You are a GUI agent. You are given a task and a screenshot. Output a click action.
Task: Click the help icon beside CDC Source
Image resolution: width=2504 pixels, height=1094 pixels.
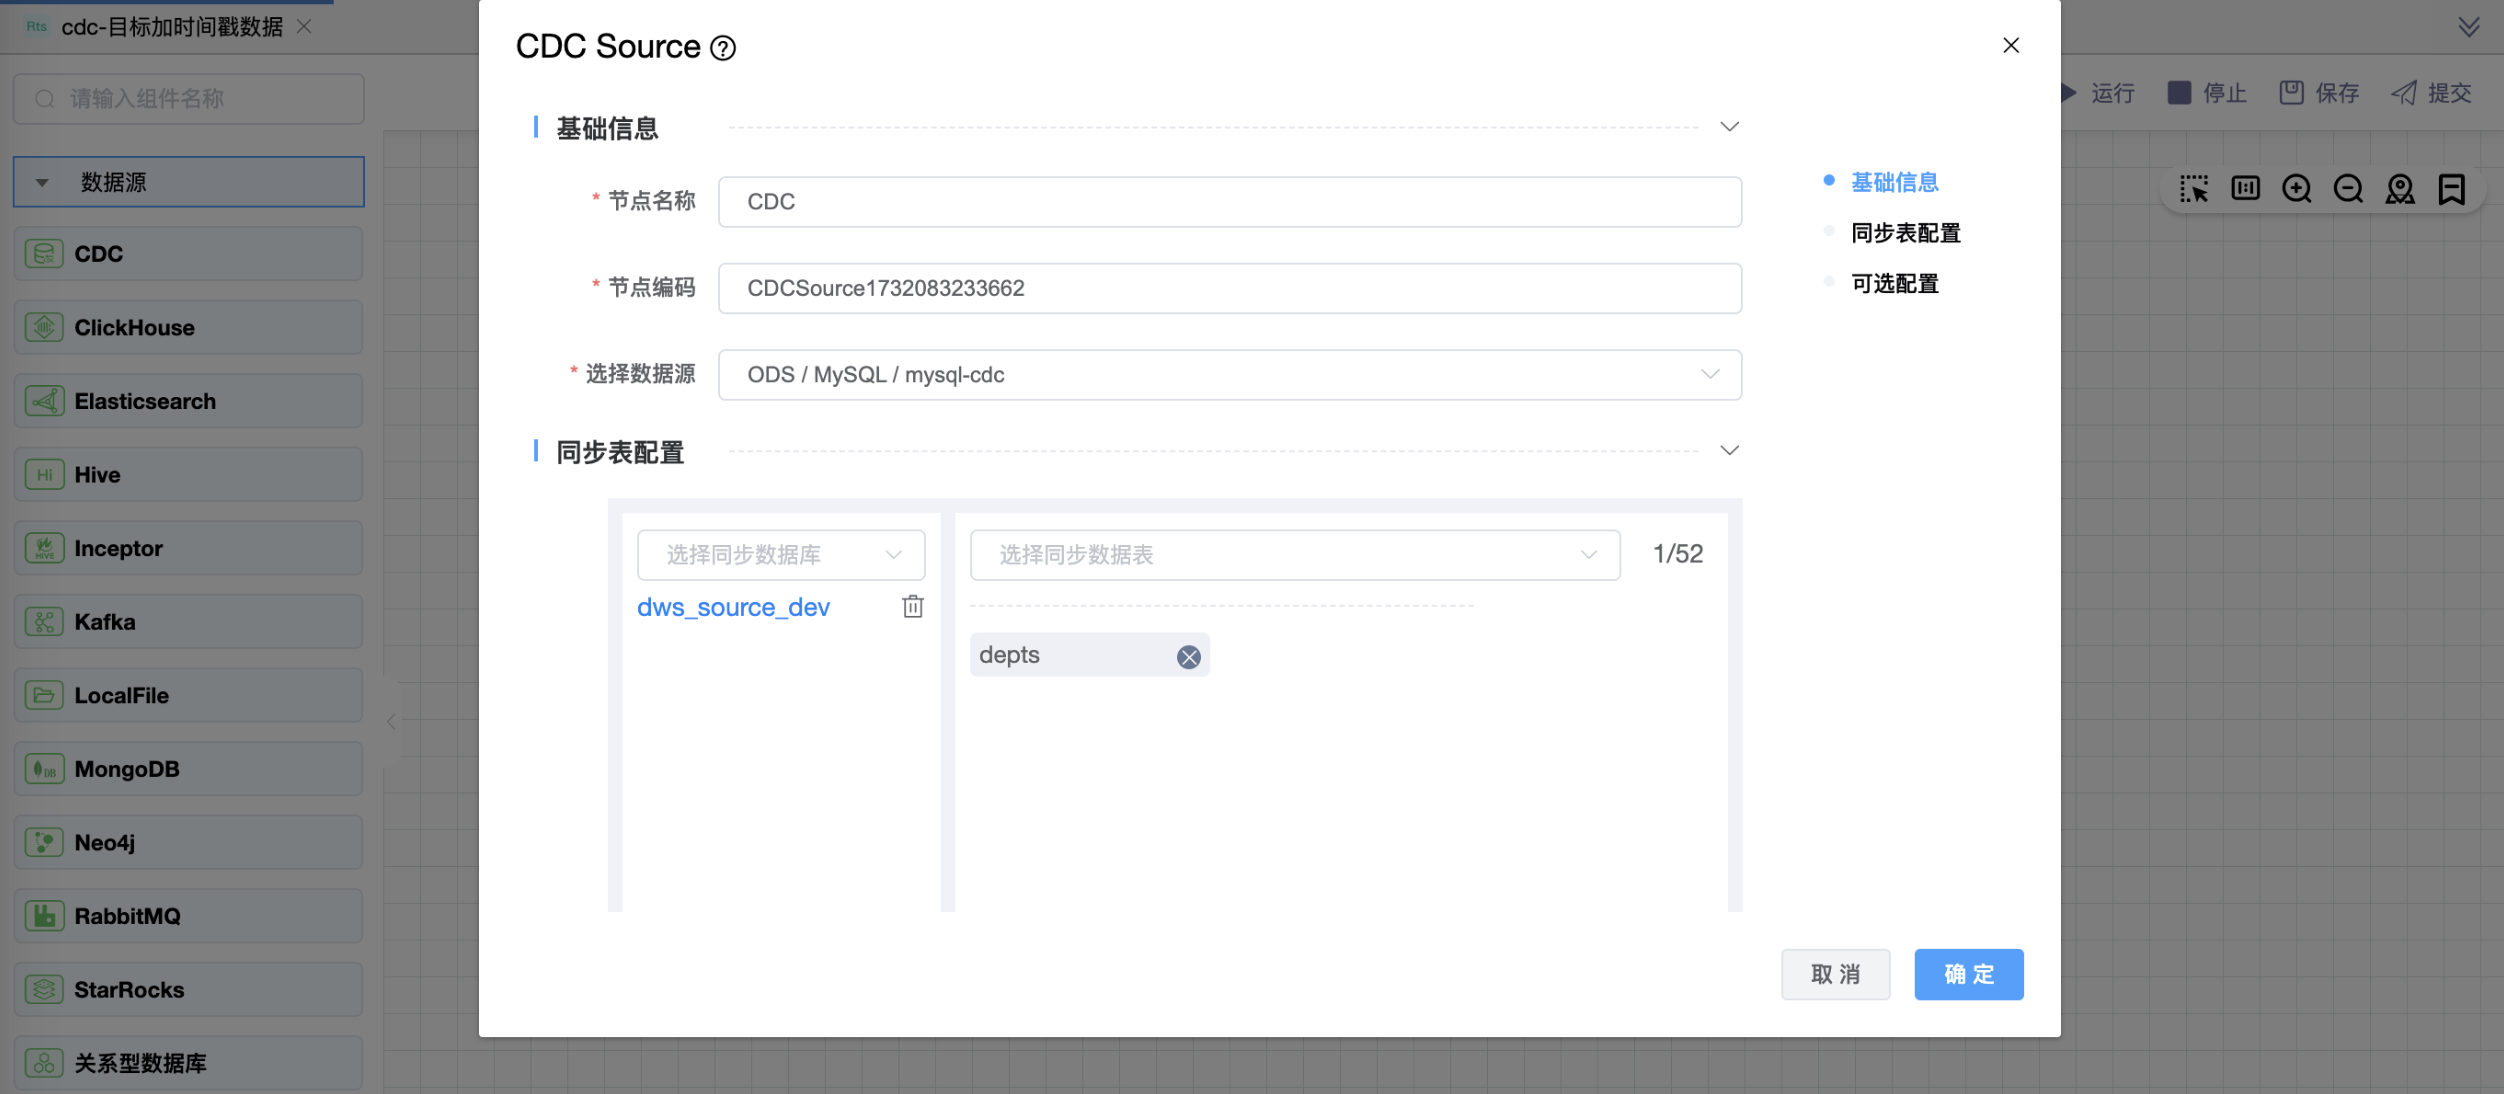pyautogui.click(x=723, y=48)
